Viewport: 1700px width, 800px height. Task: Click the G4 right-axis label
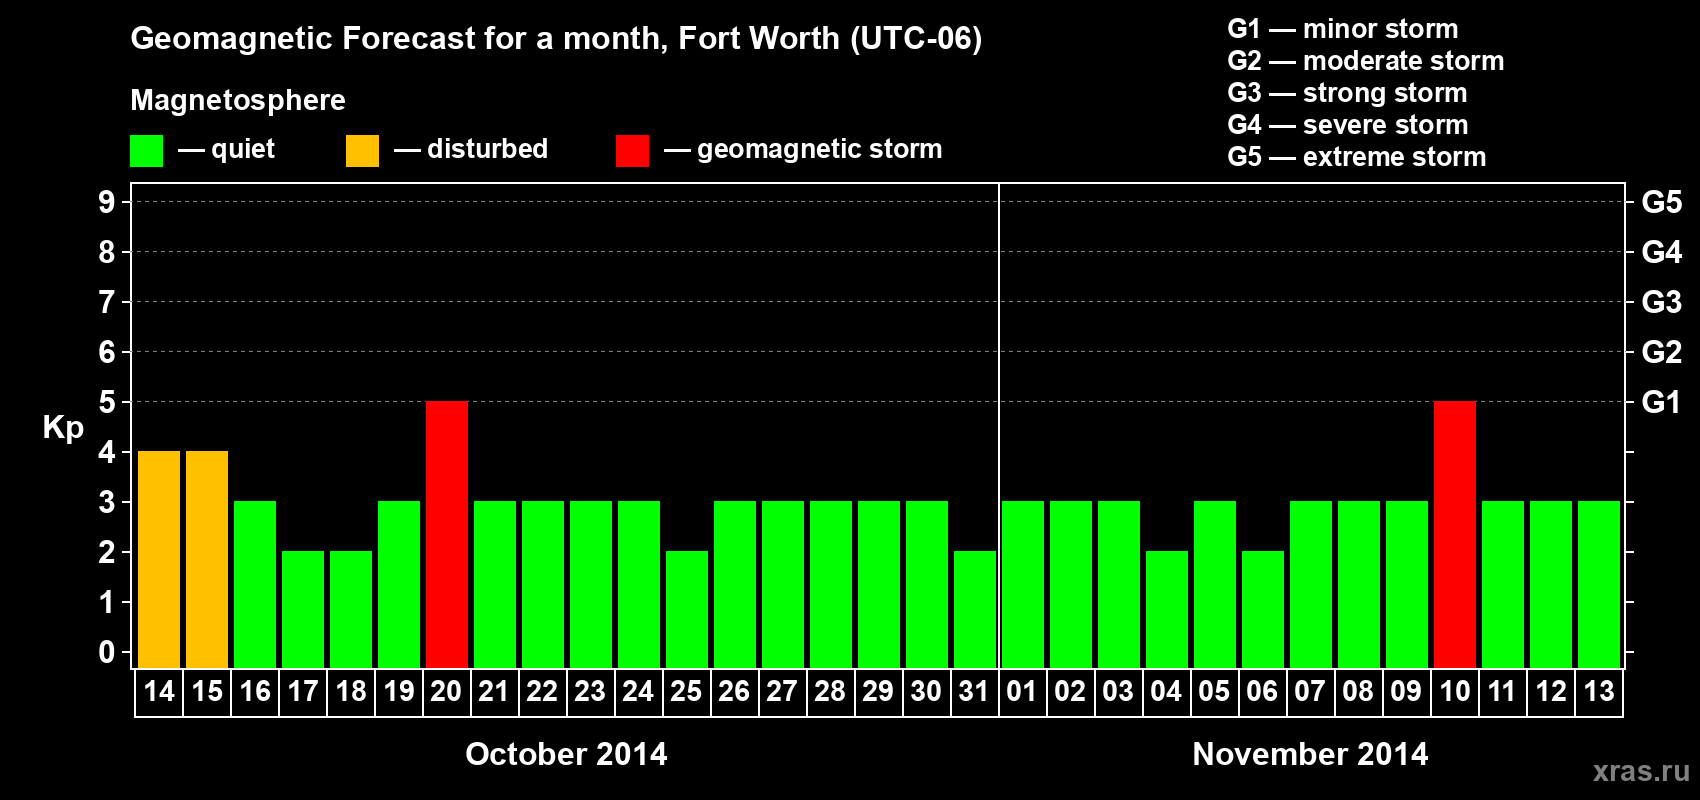1662,252
